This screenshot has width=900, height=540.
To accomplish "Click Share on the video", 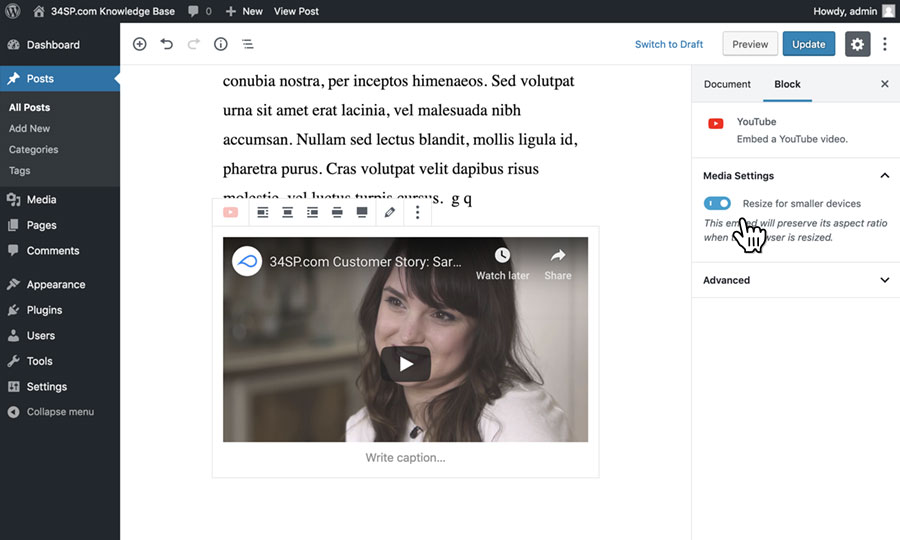I will coord(558,264).
